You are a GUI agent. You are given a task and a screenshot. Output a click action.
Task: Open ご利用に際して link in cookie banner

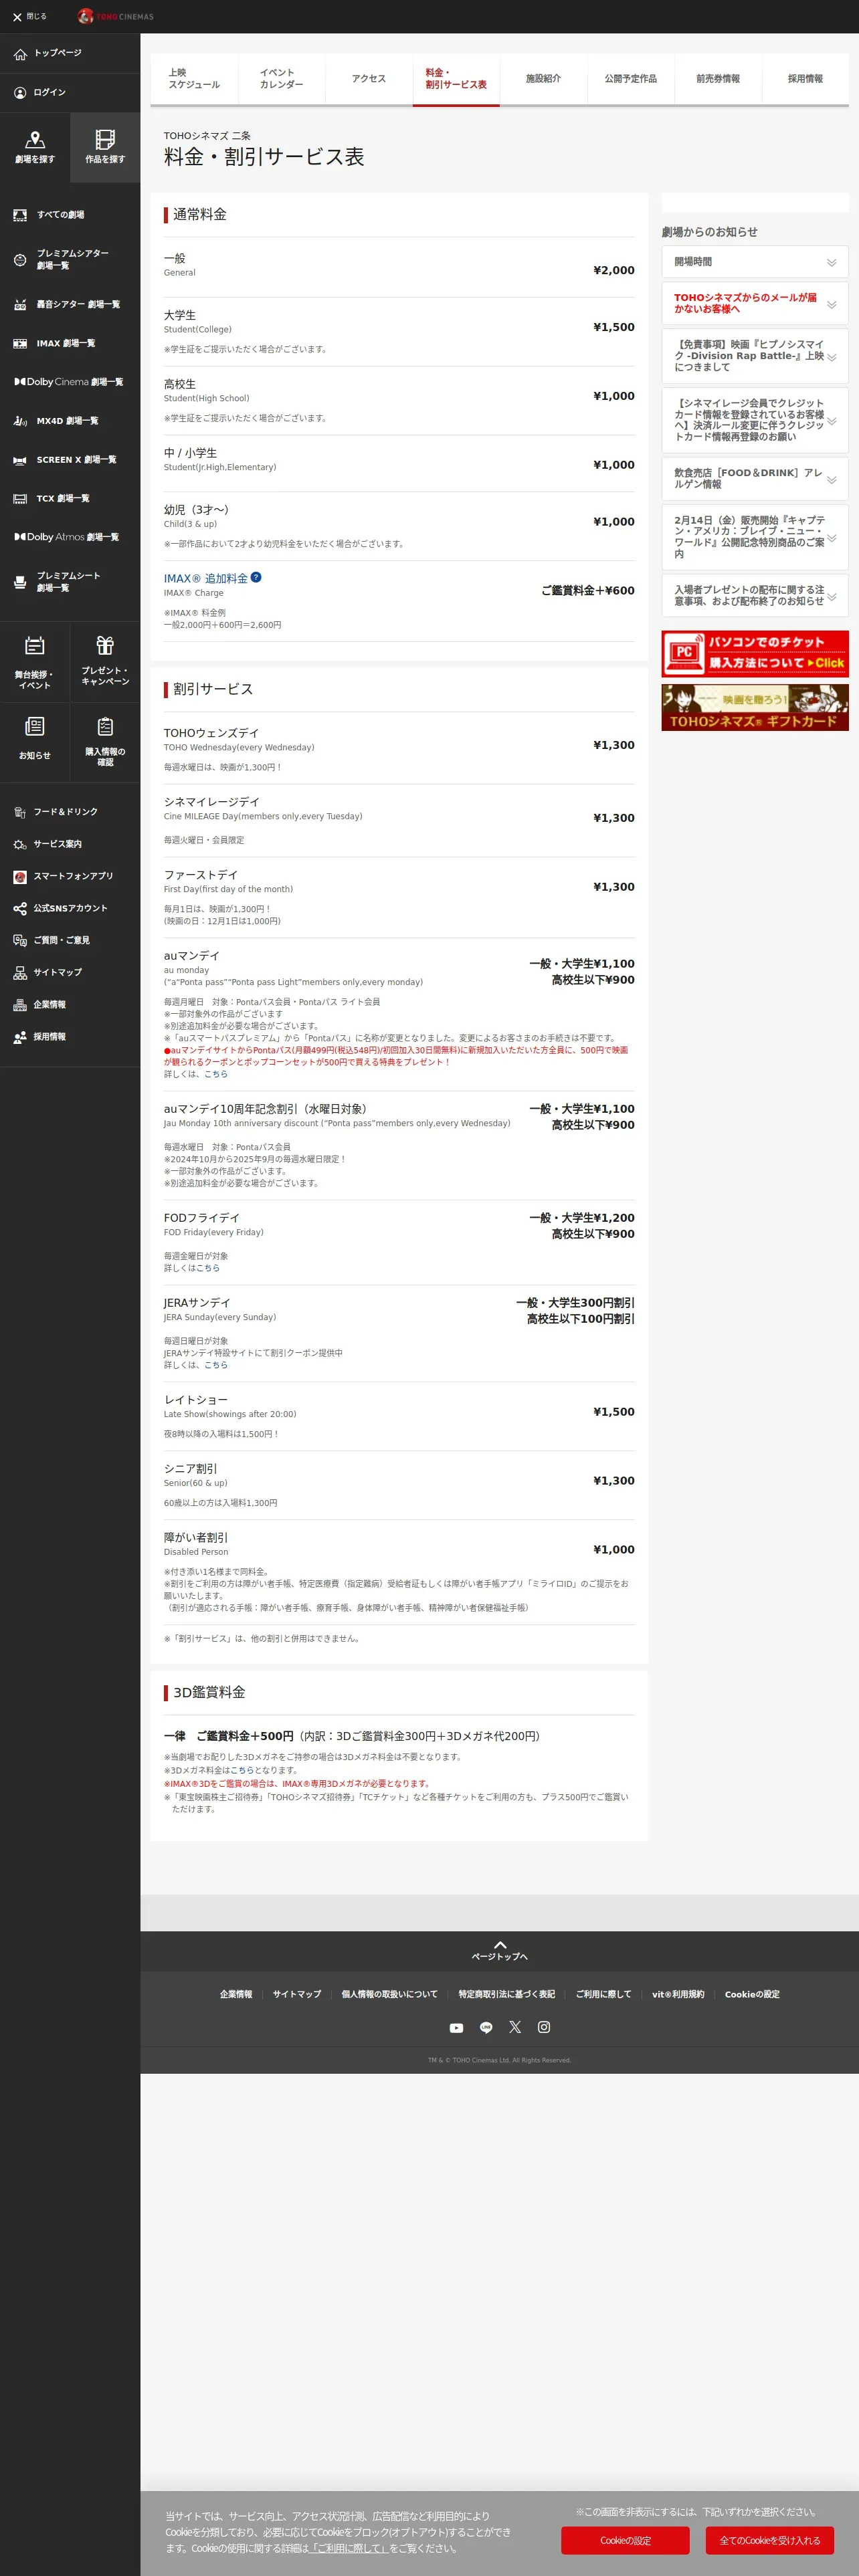[350, 2548]
